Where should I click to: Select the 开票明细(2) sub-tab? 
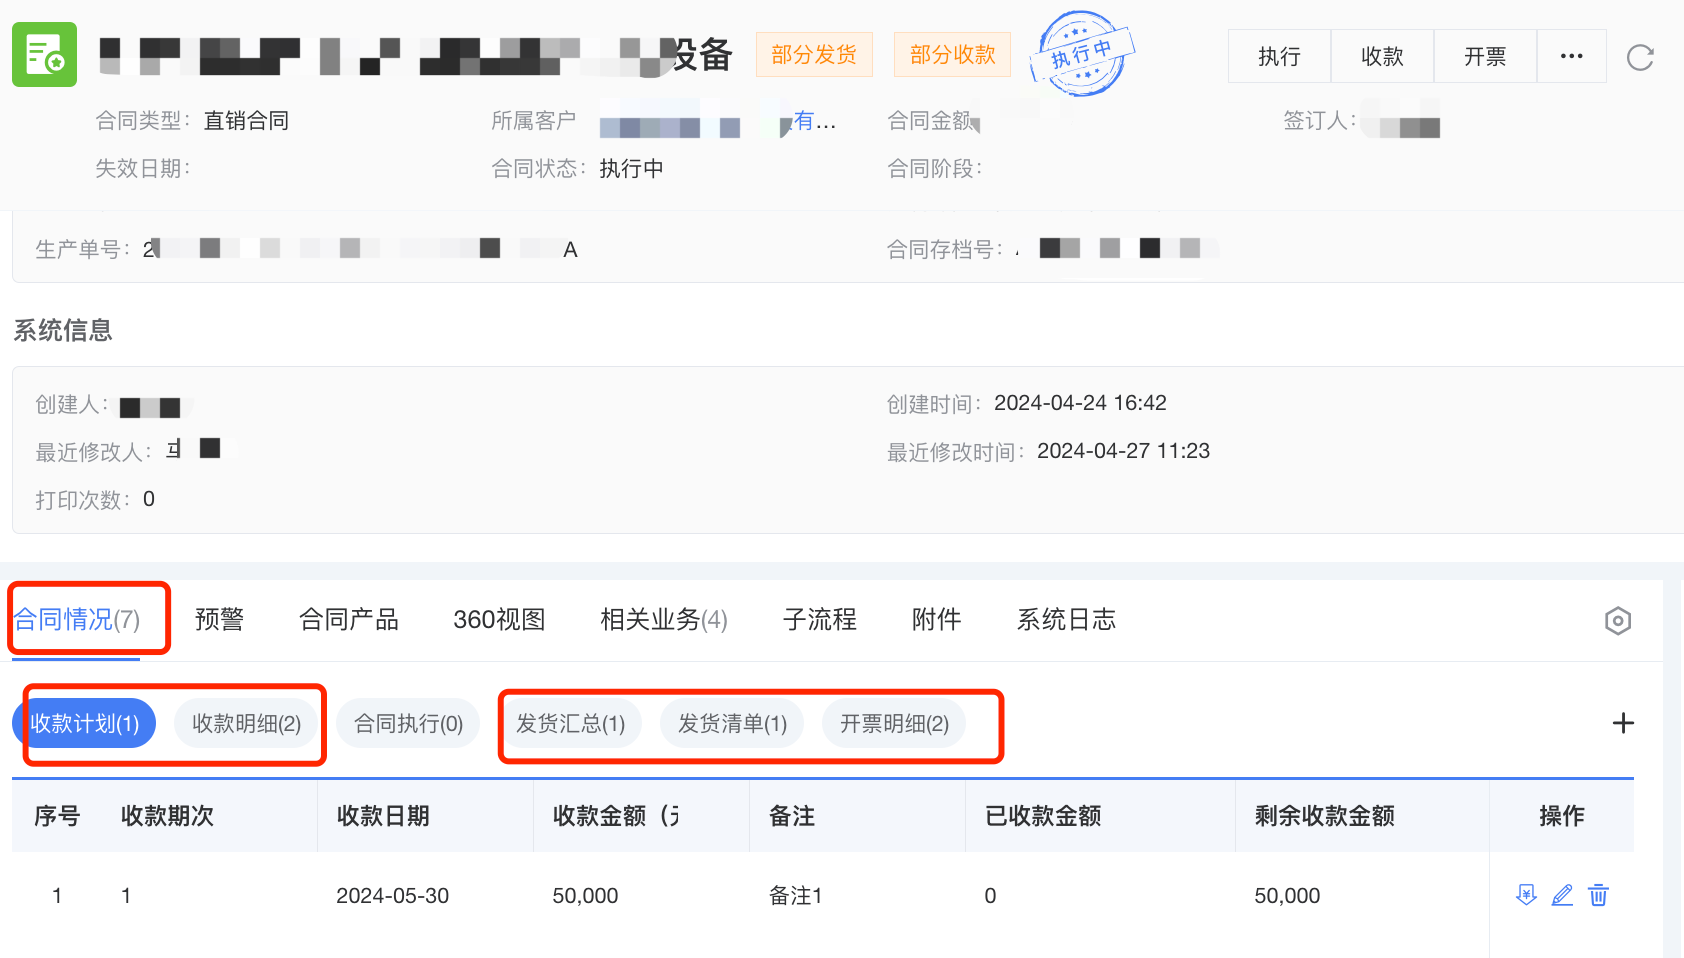click(894, 724)
